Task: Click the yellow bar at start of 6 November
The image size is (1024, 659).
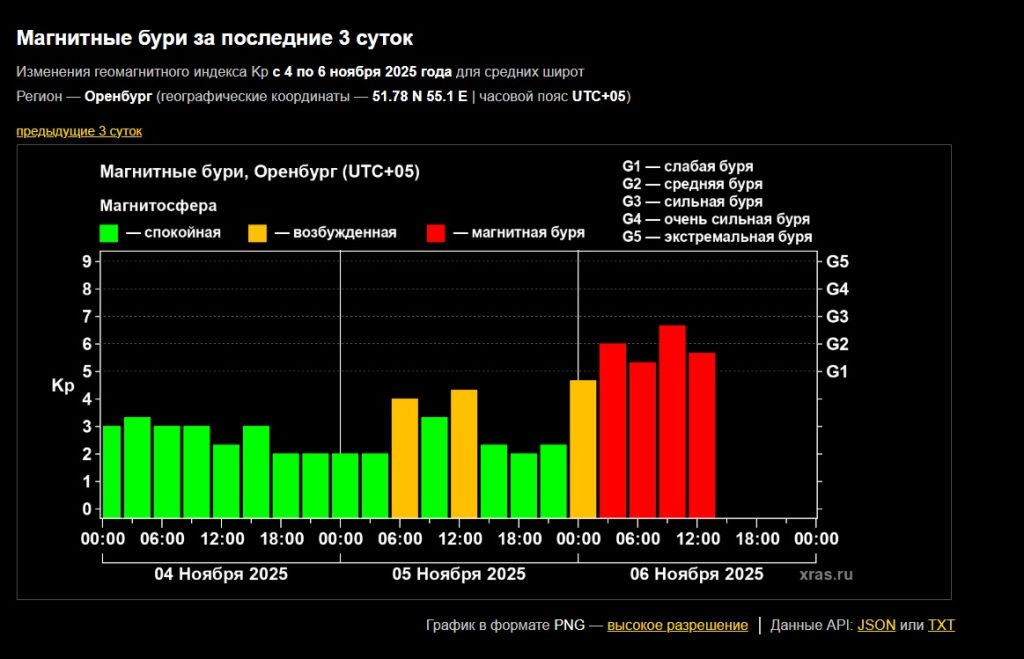Action: [583, 448]
